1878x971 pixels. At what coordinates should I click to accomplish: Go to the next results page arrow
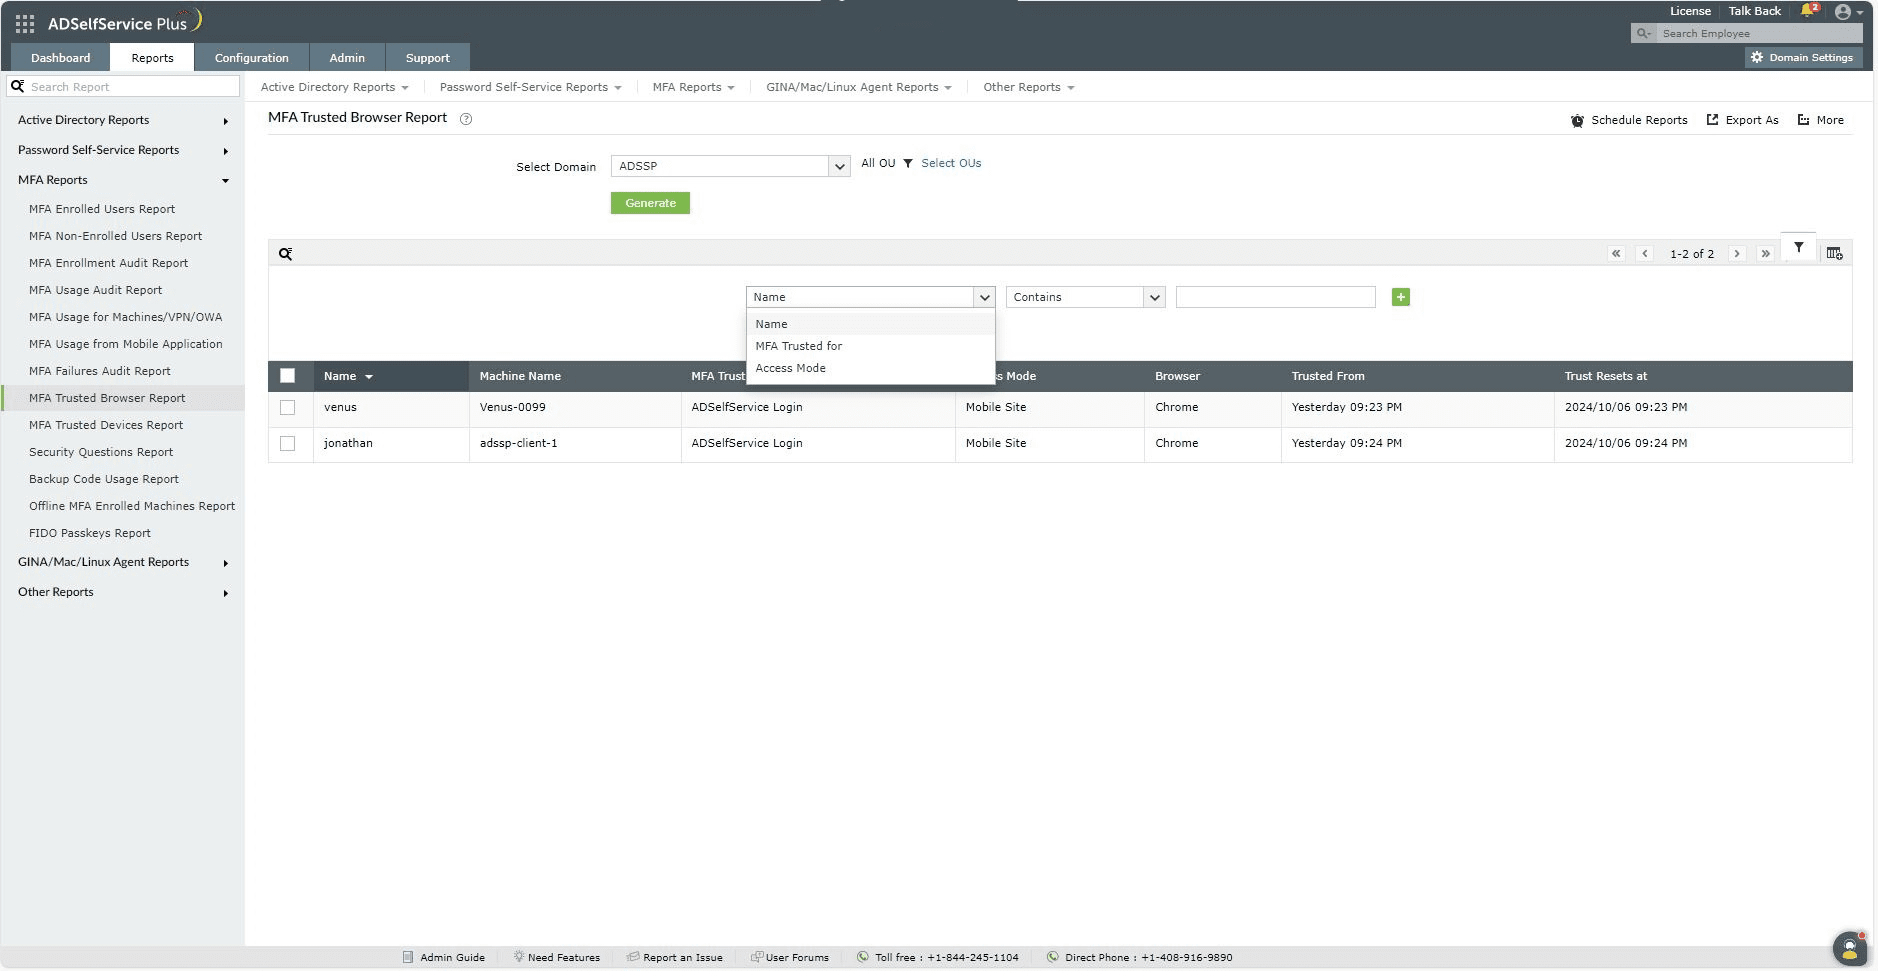(1737, 254)
